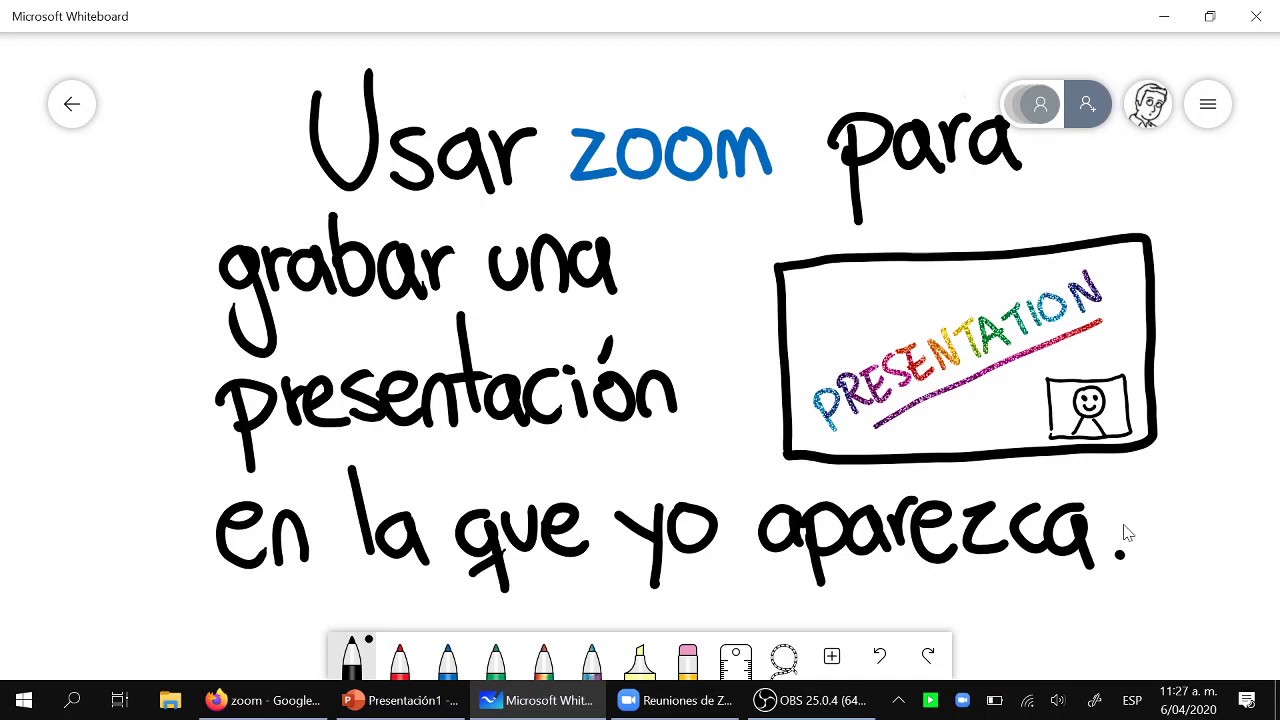Redo the last stroke
The width and height of the screenshot is (1280, 720).
tap(928, 656)
